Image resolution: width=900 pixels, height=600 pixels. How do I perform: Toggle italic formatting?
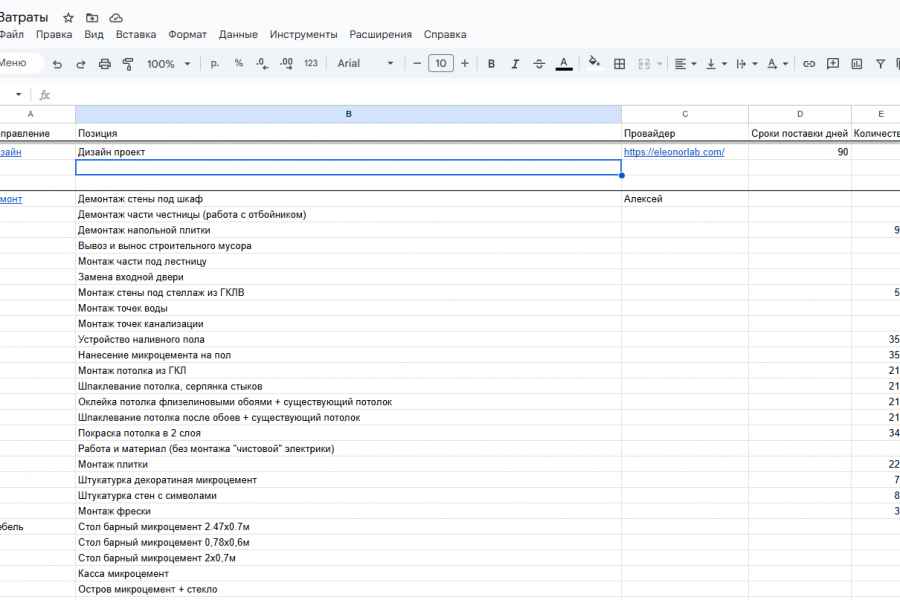point(515,64)
